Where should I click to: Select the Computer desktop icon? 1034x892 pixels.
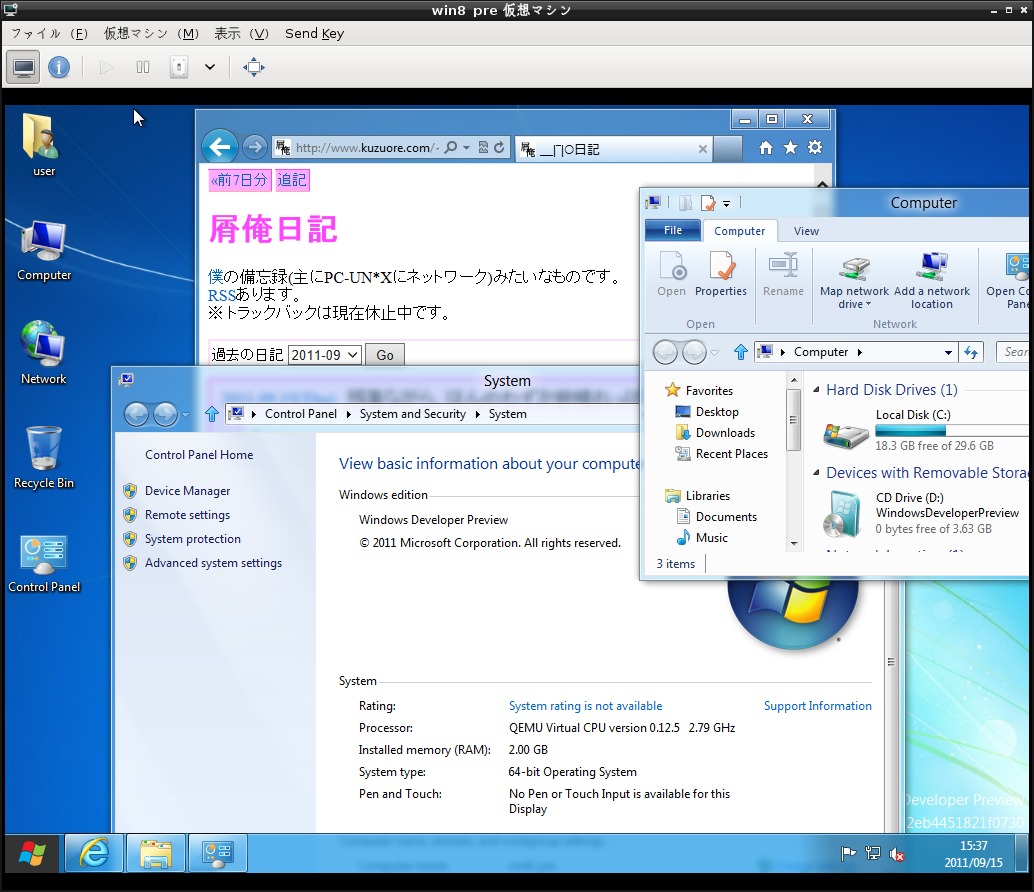(x=44, y=251)
